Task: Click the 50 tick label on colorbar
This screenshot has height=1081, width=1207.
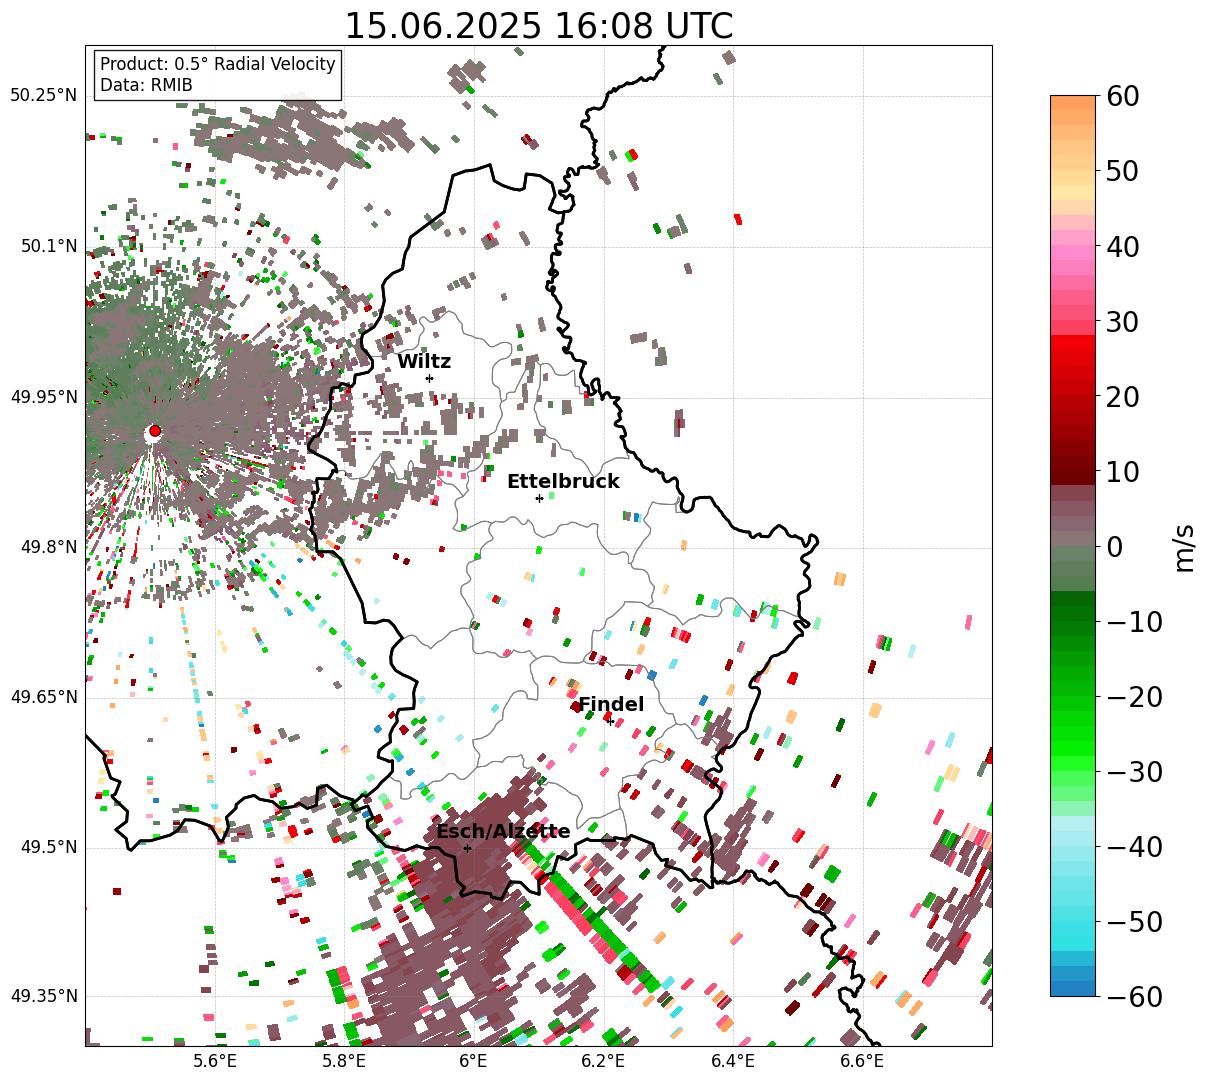Action: [1124, 171]
